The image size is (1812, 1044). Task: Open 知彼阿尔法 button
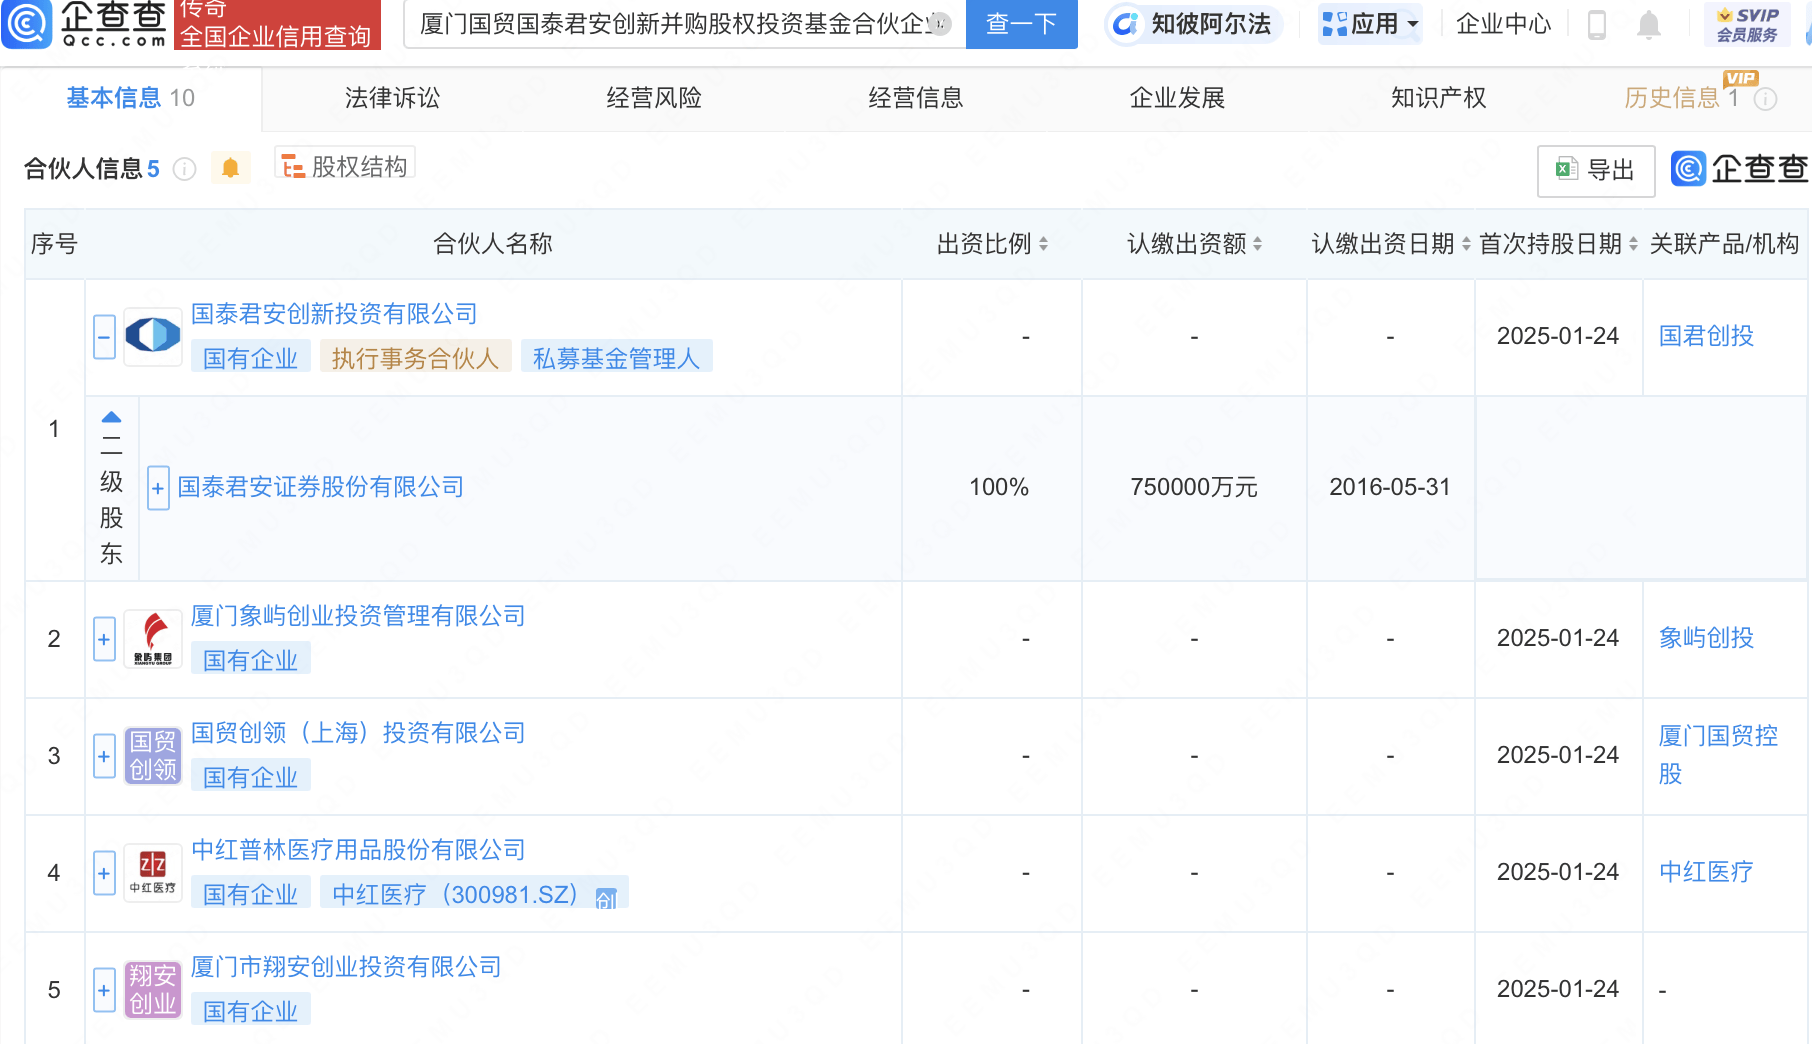point(1193,24)
